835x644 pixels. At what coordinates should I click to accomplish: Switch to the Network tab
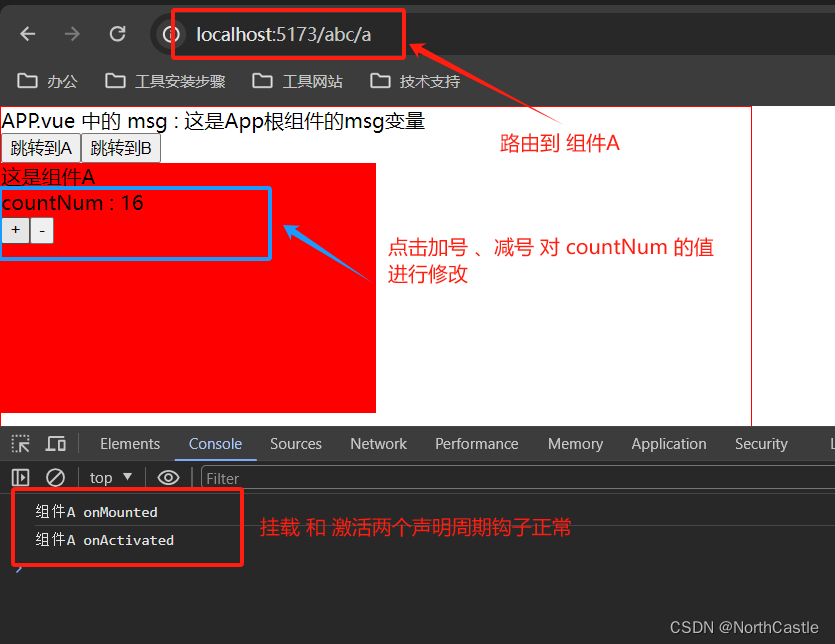tap(378, 444)
